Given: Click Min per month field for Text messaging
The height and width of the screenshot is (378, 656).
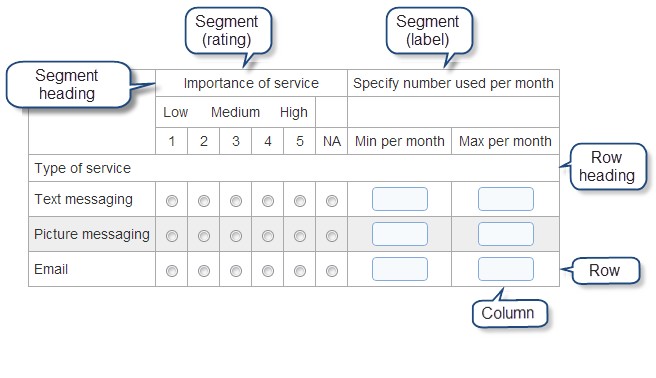Looking at the screenshot, I should (x=400, y=199).
